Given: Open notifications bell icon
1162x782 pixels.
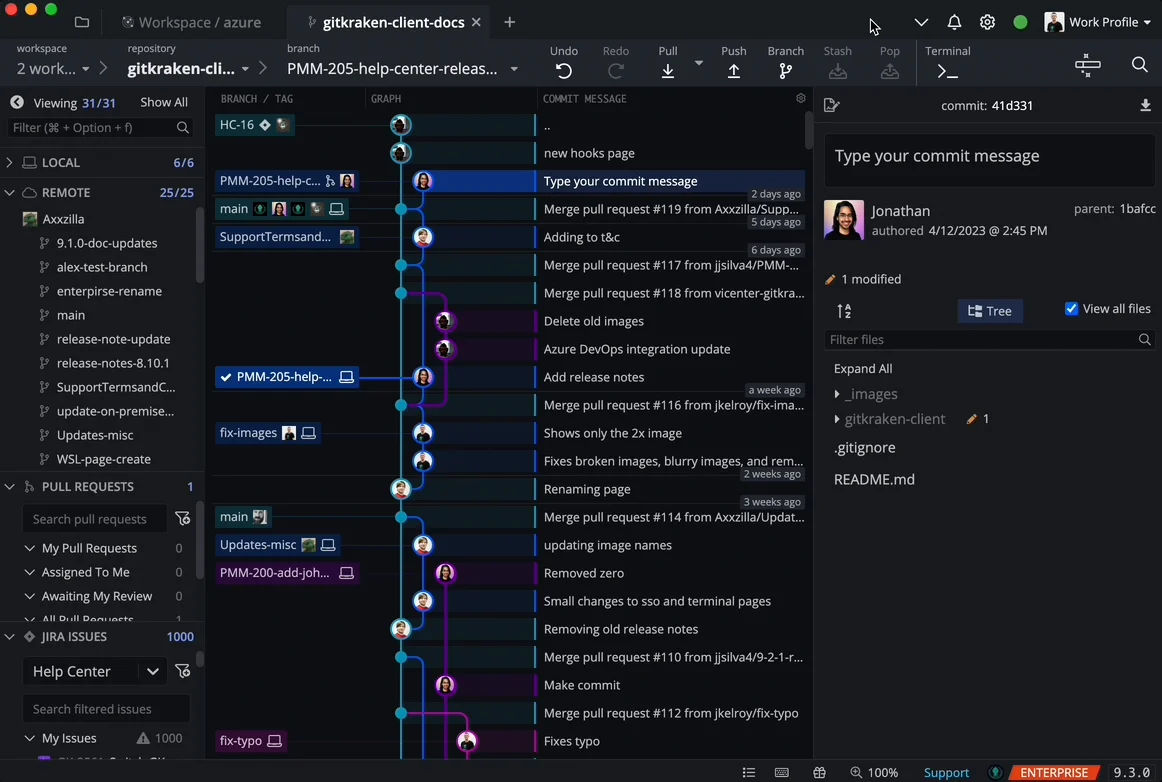Looking at the screenshot, I should click(x=954, y=22).
